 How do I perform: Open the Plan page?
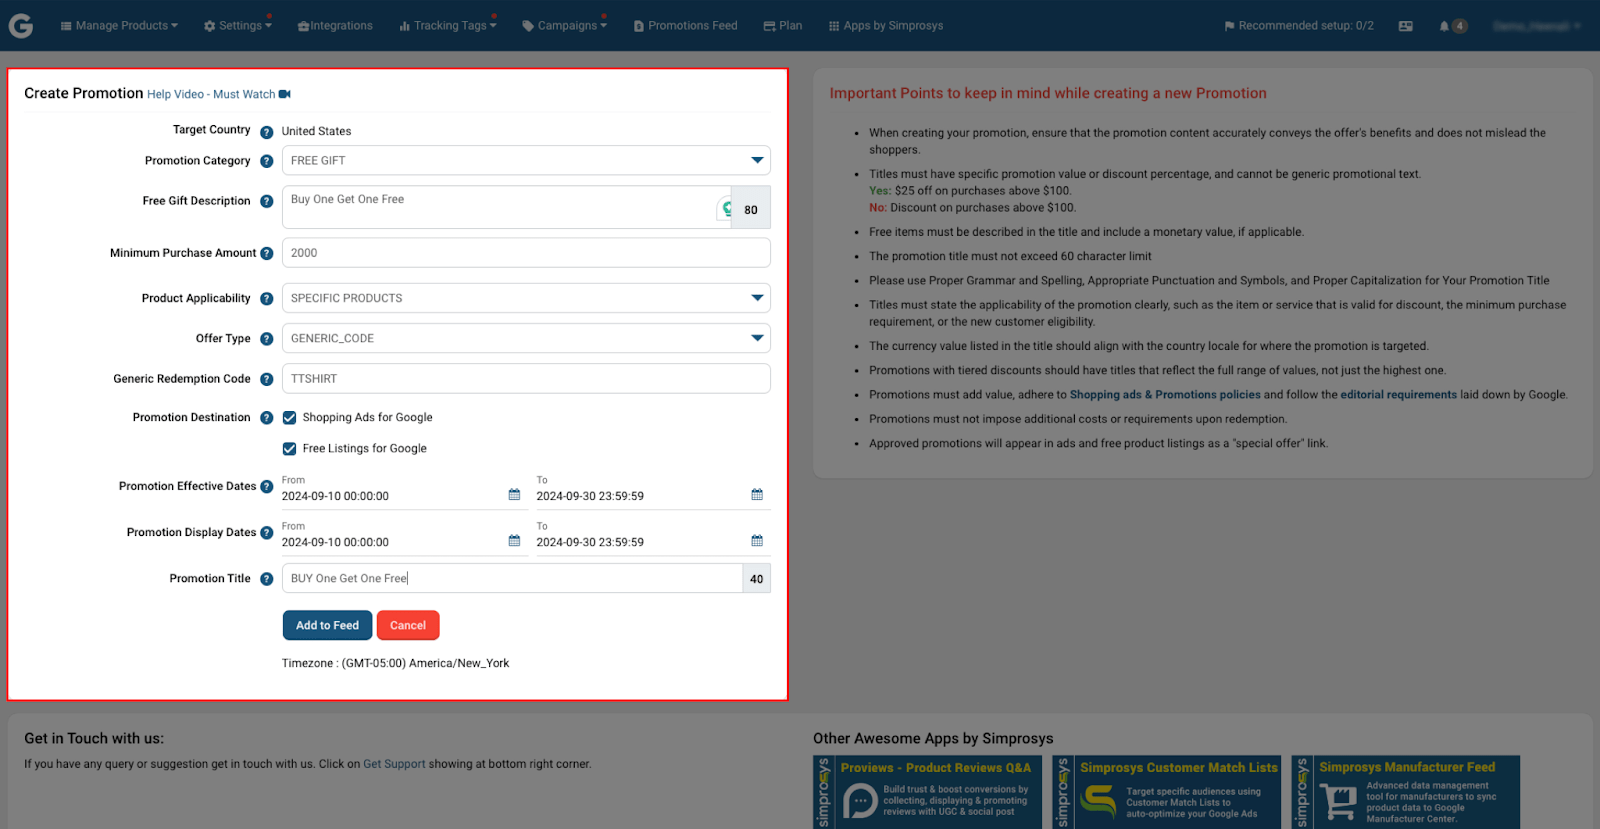coord(783,26)
